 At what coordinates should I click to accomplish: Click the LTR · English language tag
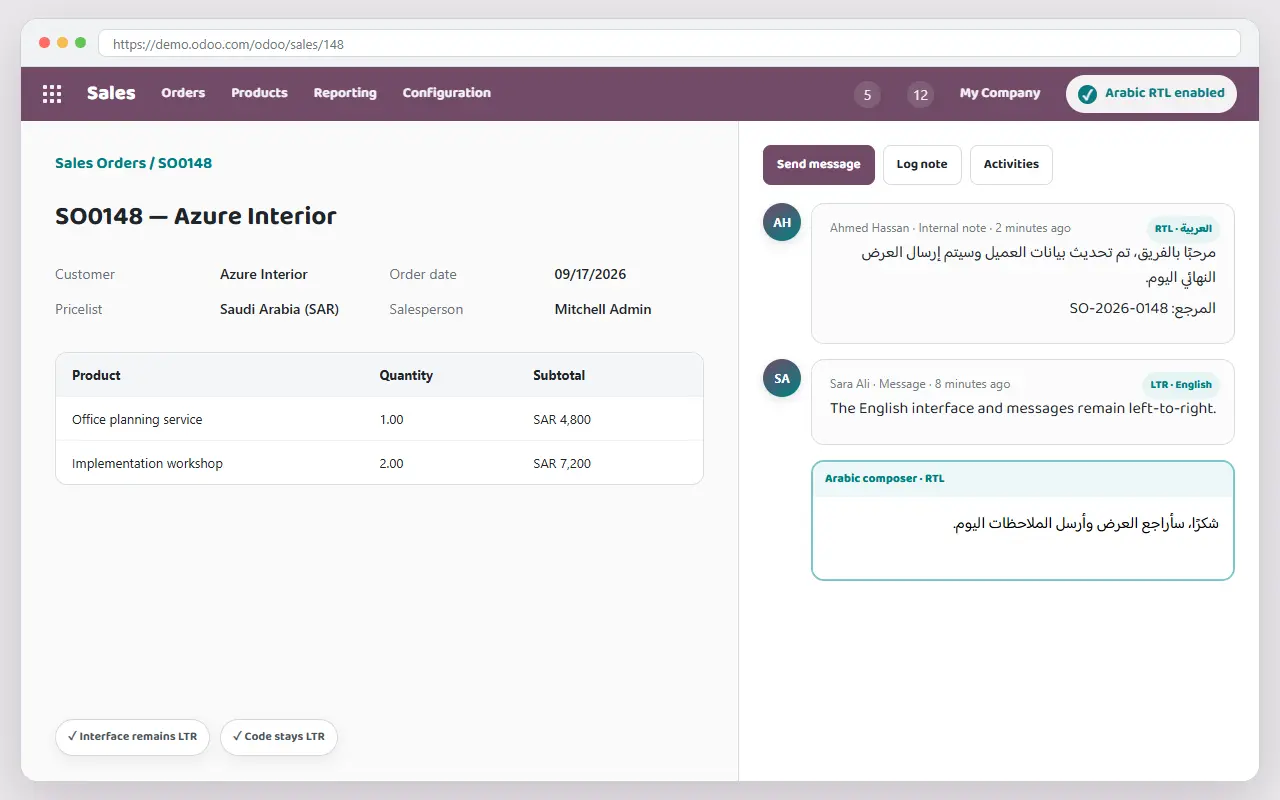[x=1181, y=385]
